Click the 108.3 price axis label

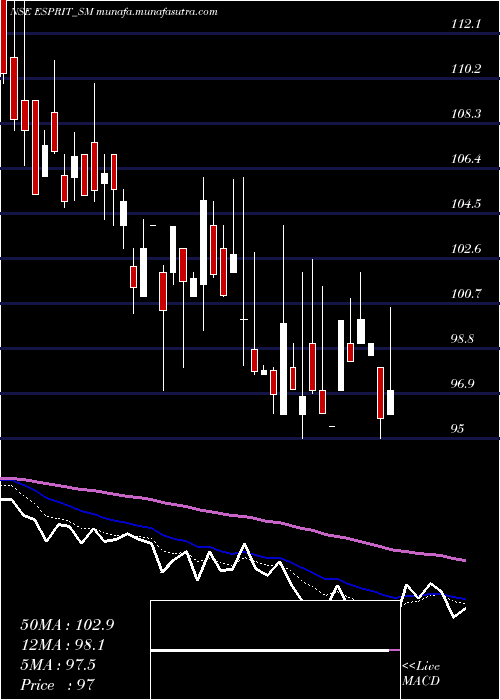[x=466, y=114]
